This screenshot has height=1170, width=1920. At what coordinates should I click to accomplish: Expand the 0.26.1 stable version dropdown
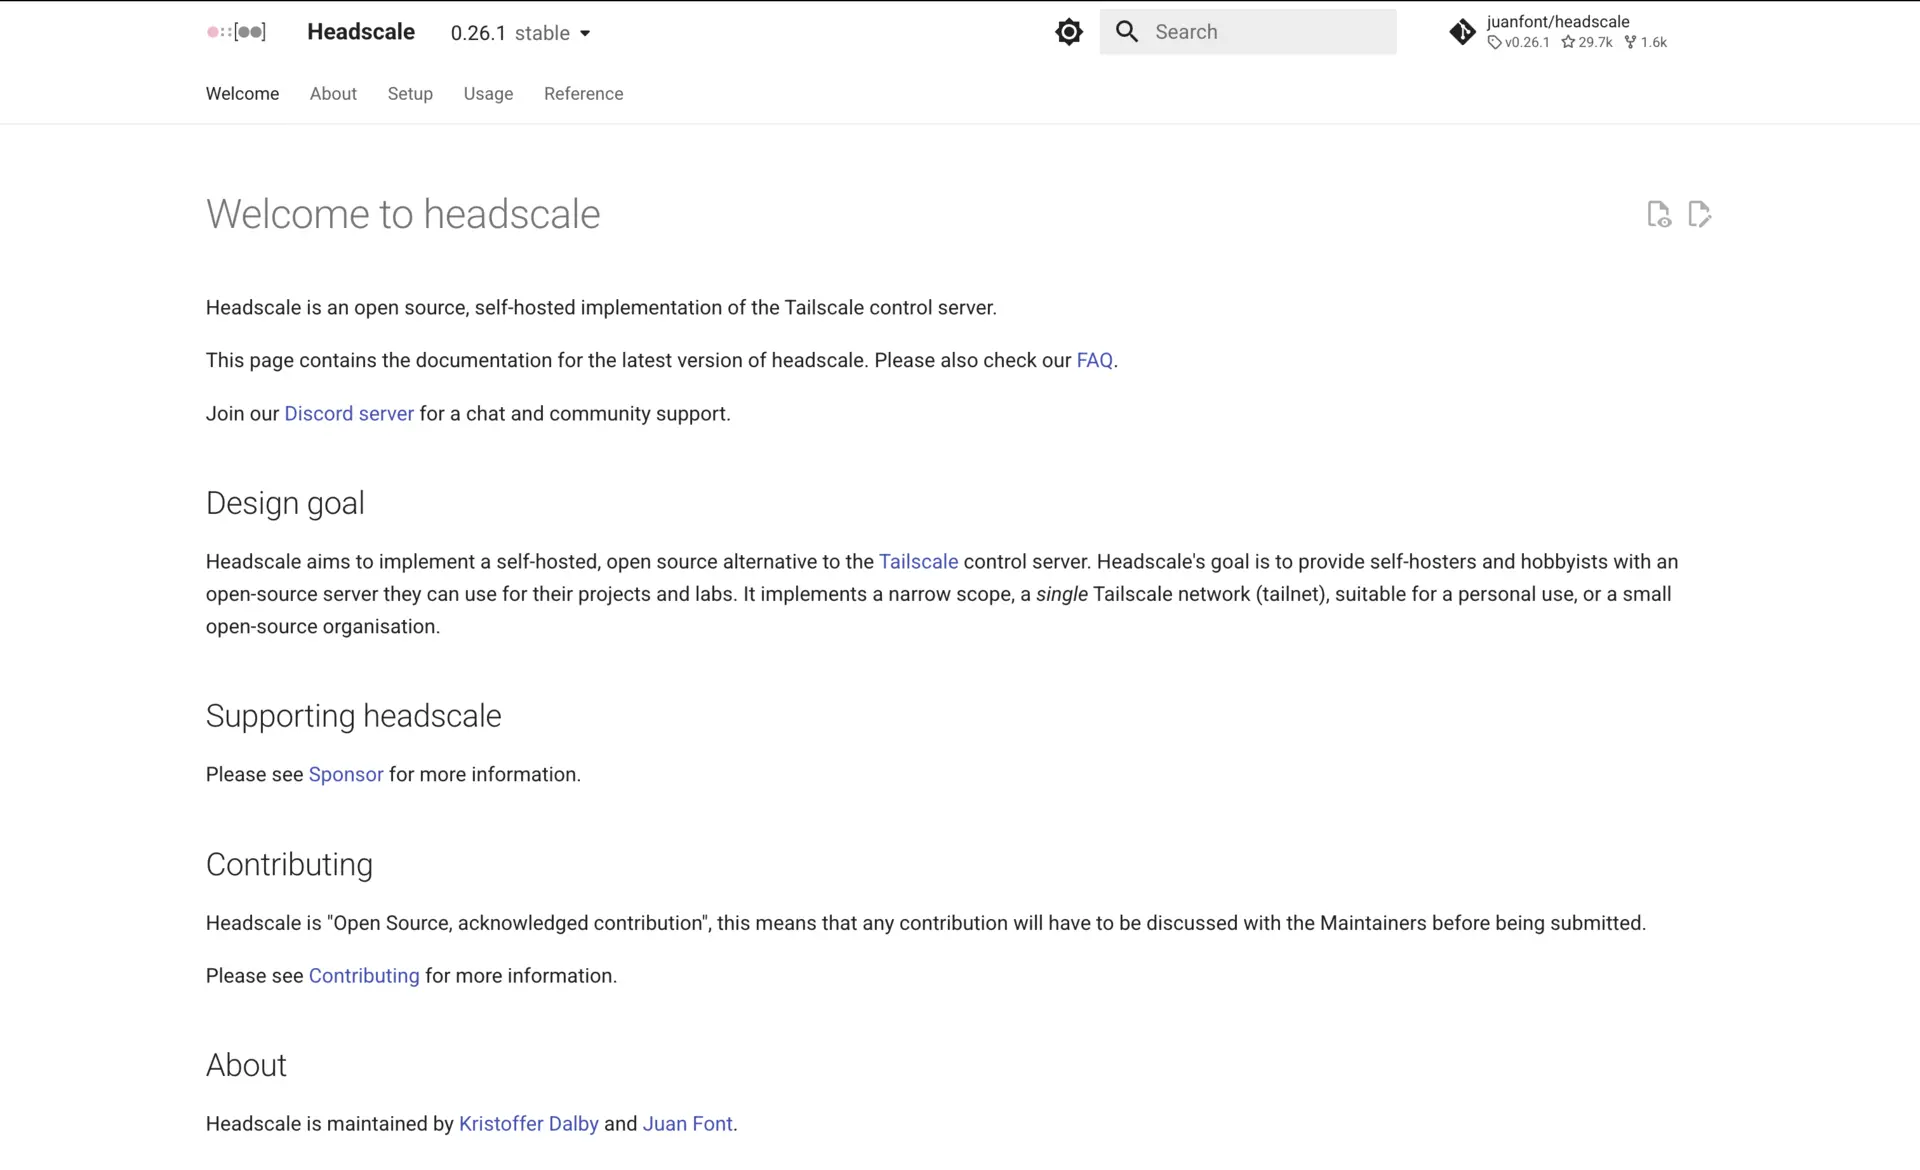coord(520,33)
